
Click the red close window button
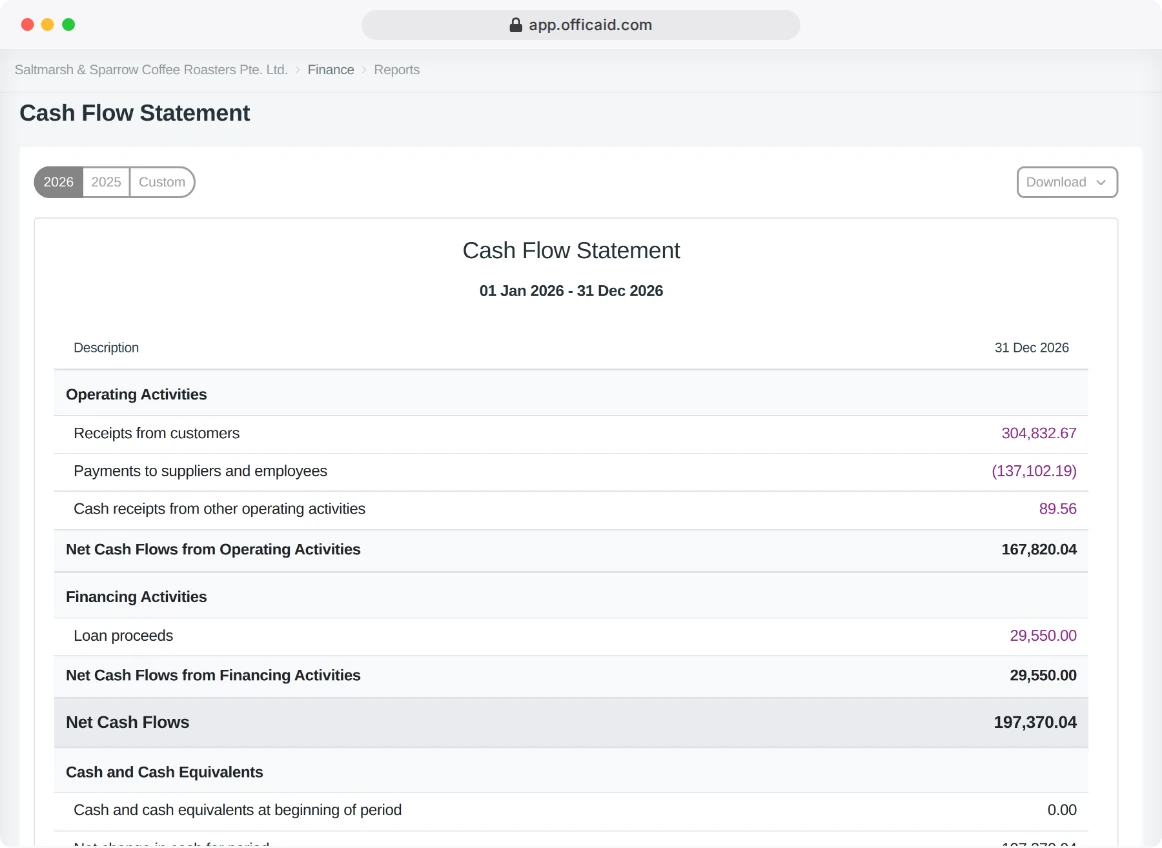(x=27, y=24)
